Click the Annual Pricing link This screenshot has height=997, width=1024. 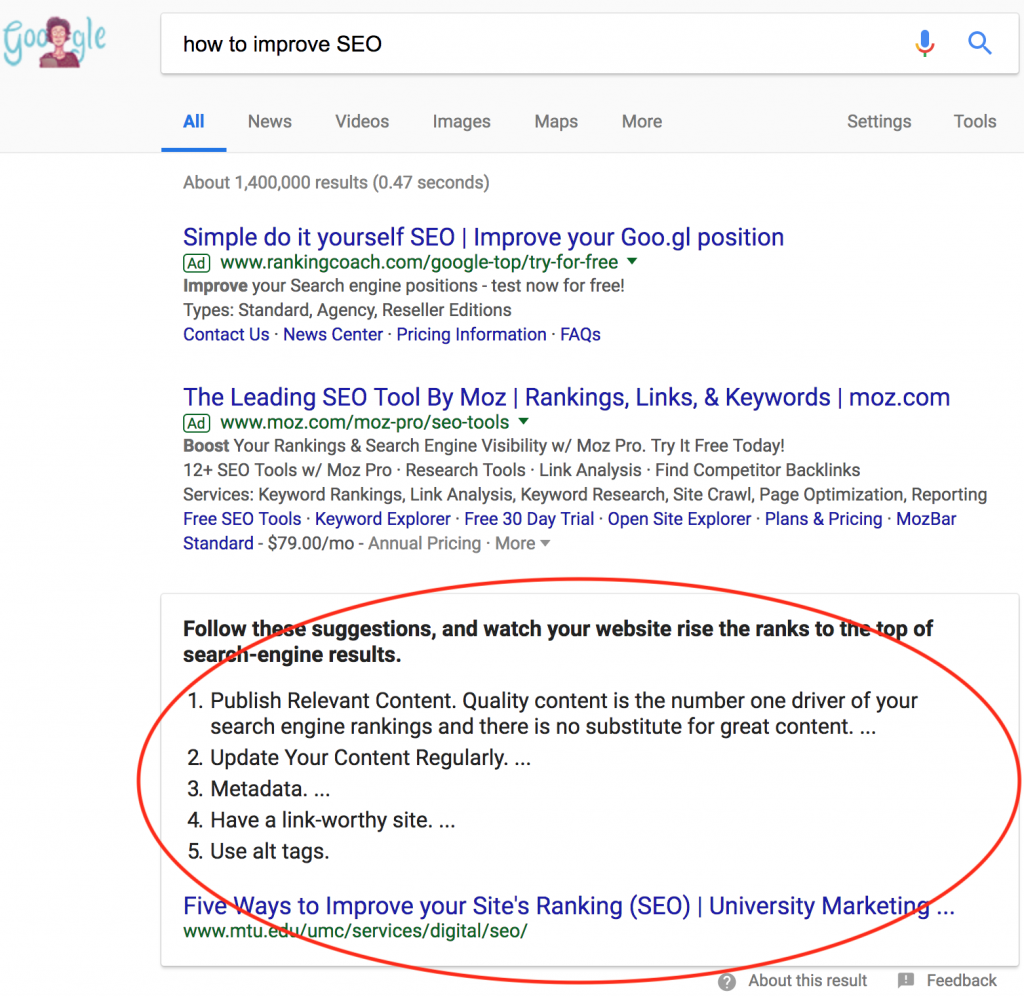click(424, 543)
